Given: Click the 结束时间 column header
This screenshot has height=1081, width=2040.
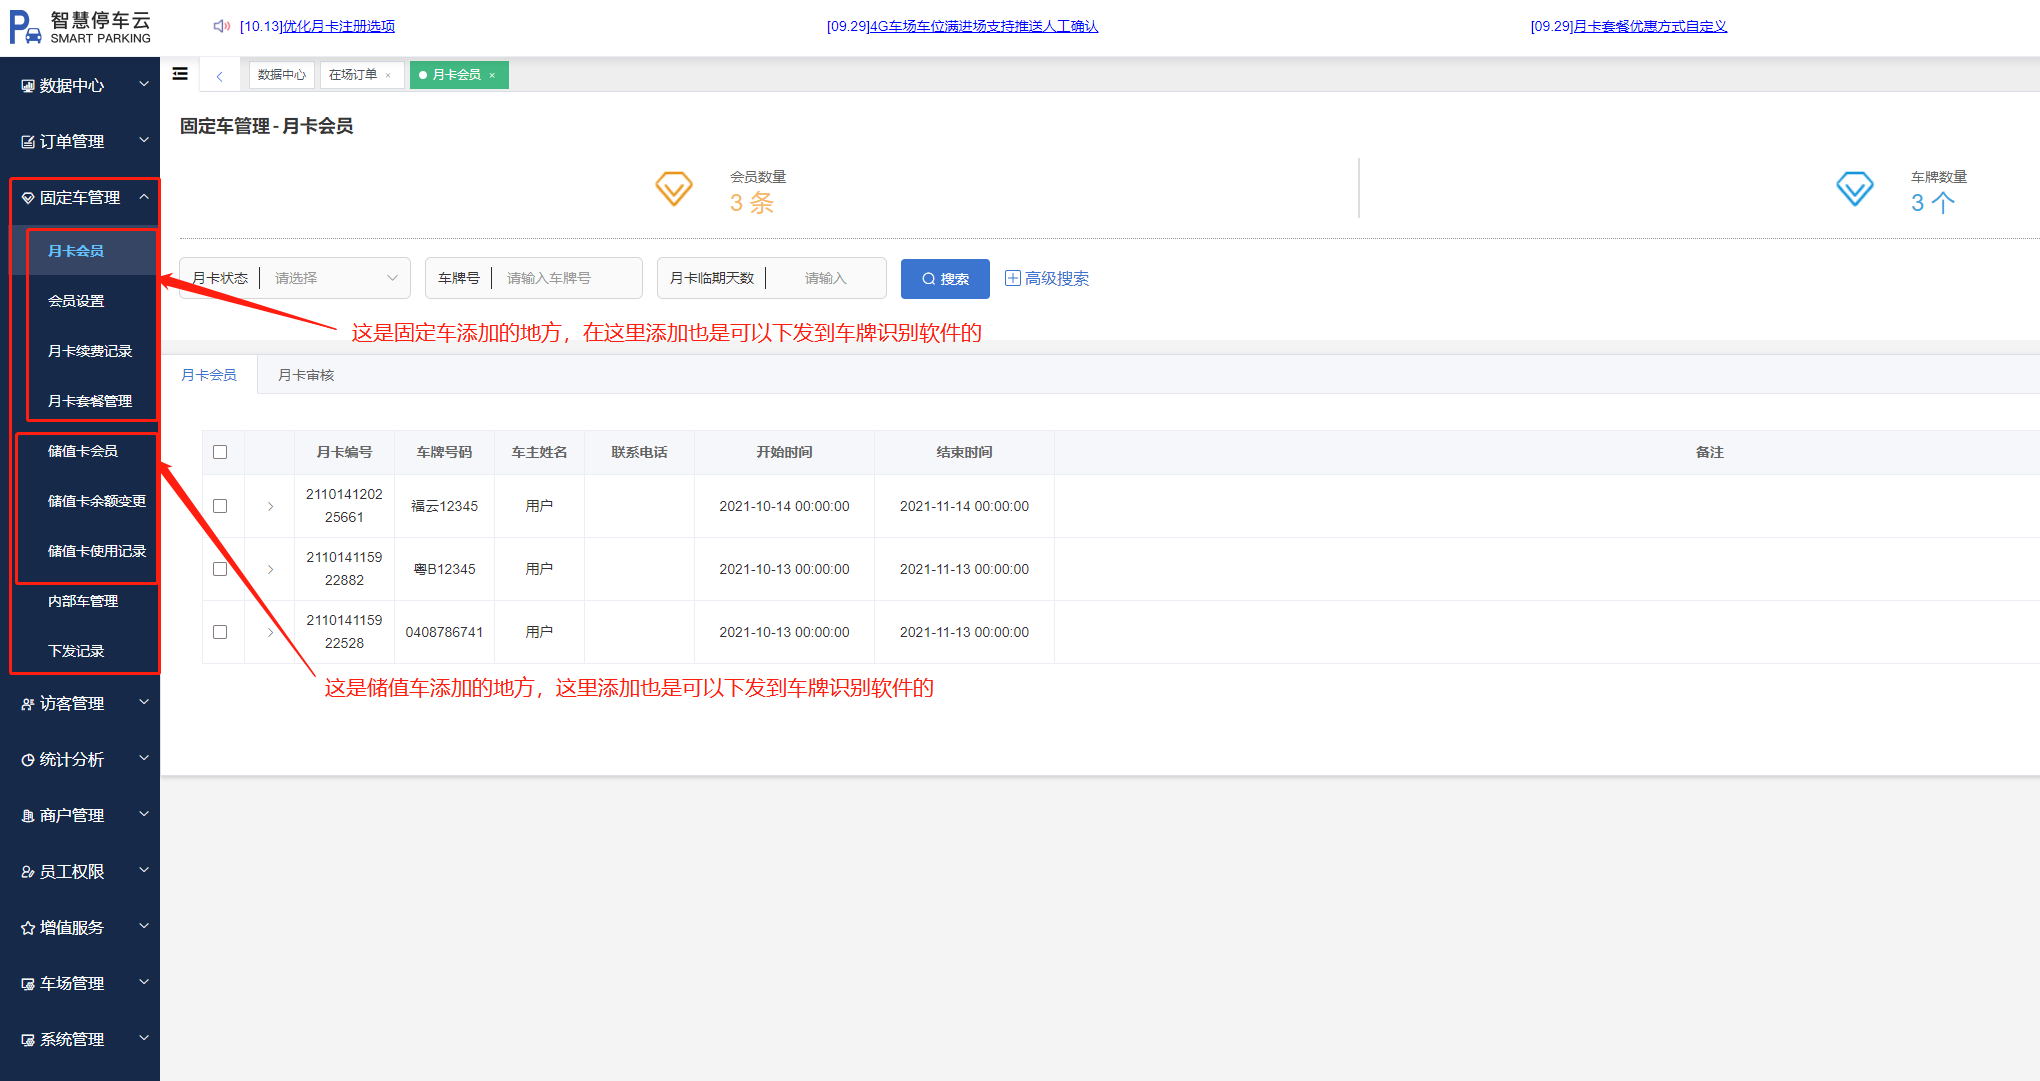Looking at the screenshot, I should [964, 452].
